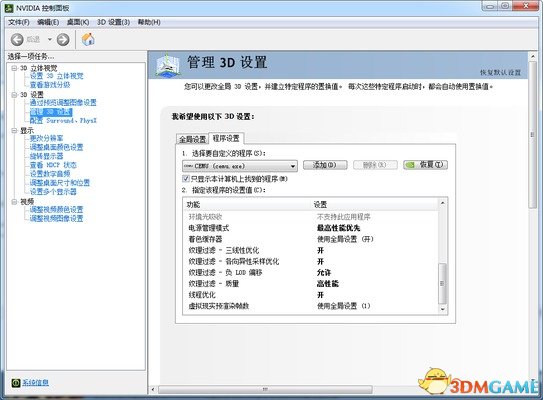The width and height of the screenshot is (543, 400).
Task: Switch to 全局设置 tab
Action: pos(192,139)
